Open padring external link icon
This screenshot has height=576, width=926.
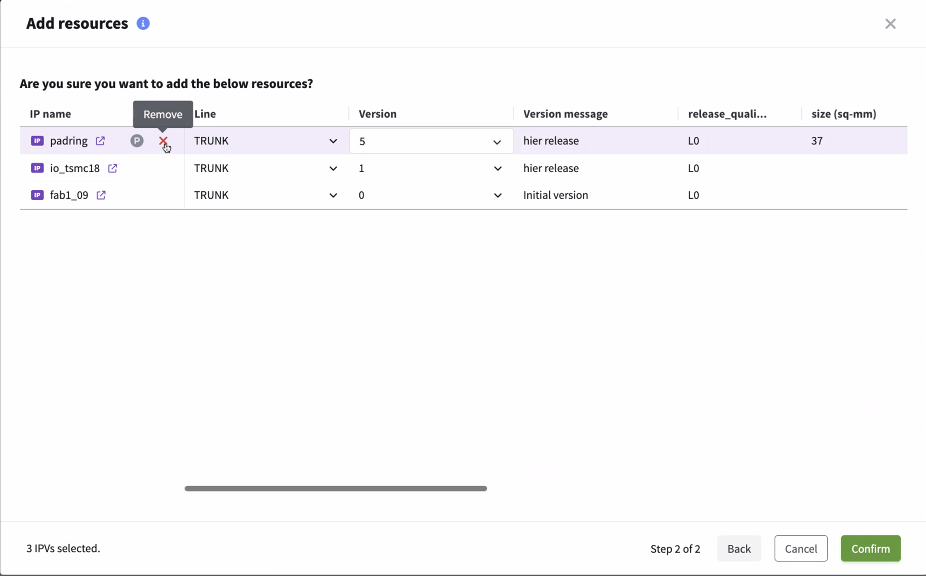[x=100, y=141]
